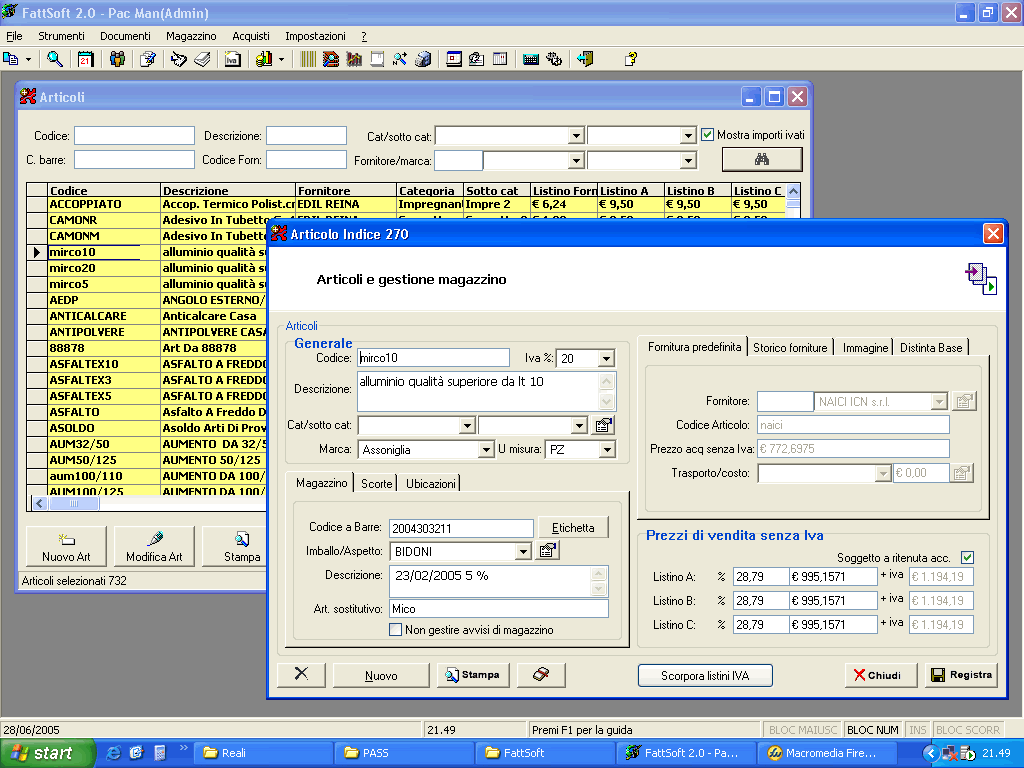This screenshot has height=768, width=1024.
Task: Click the bar chart statistics toolbar icon
Action: click(x=354, y=59)
